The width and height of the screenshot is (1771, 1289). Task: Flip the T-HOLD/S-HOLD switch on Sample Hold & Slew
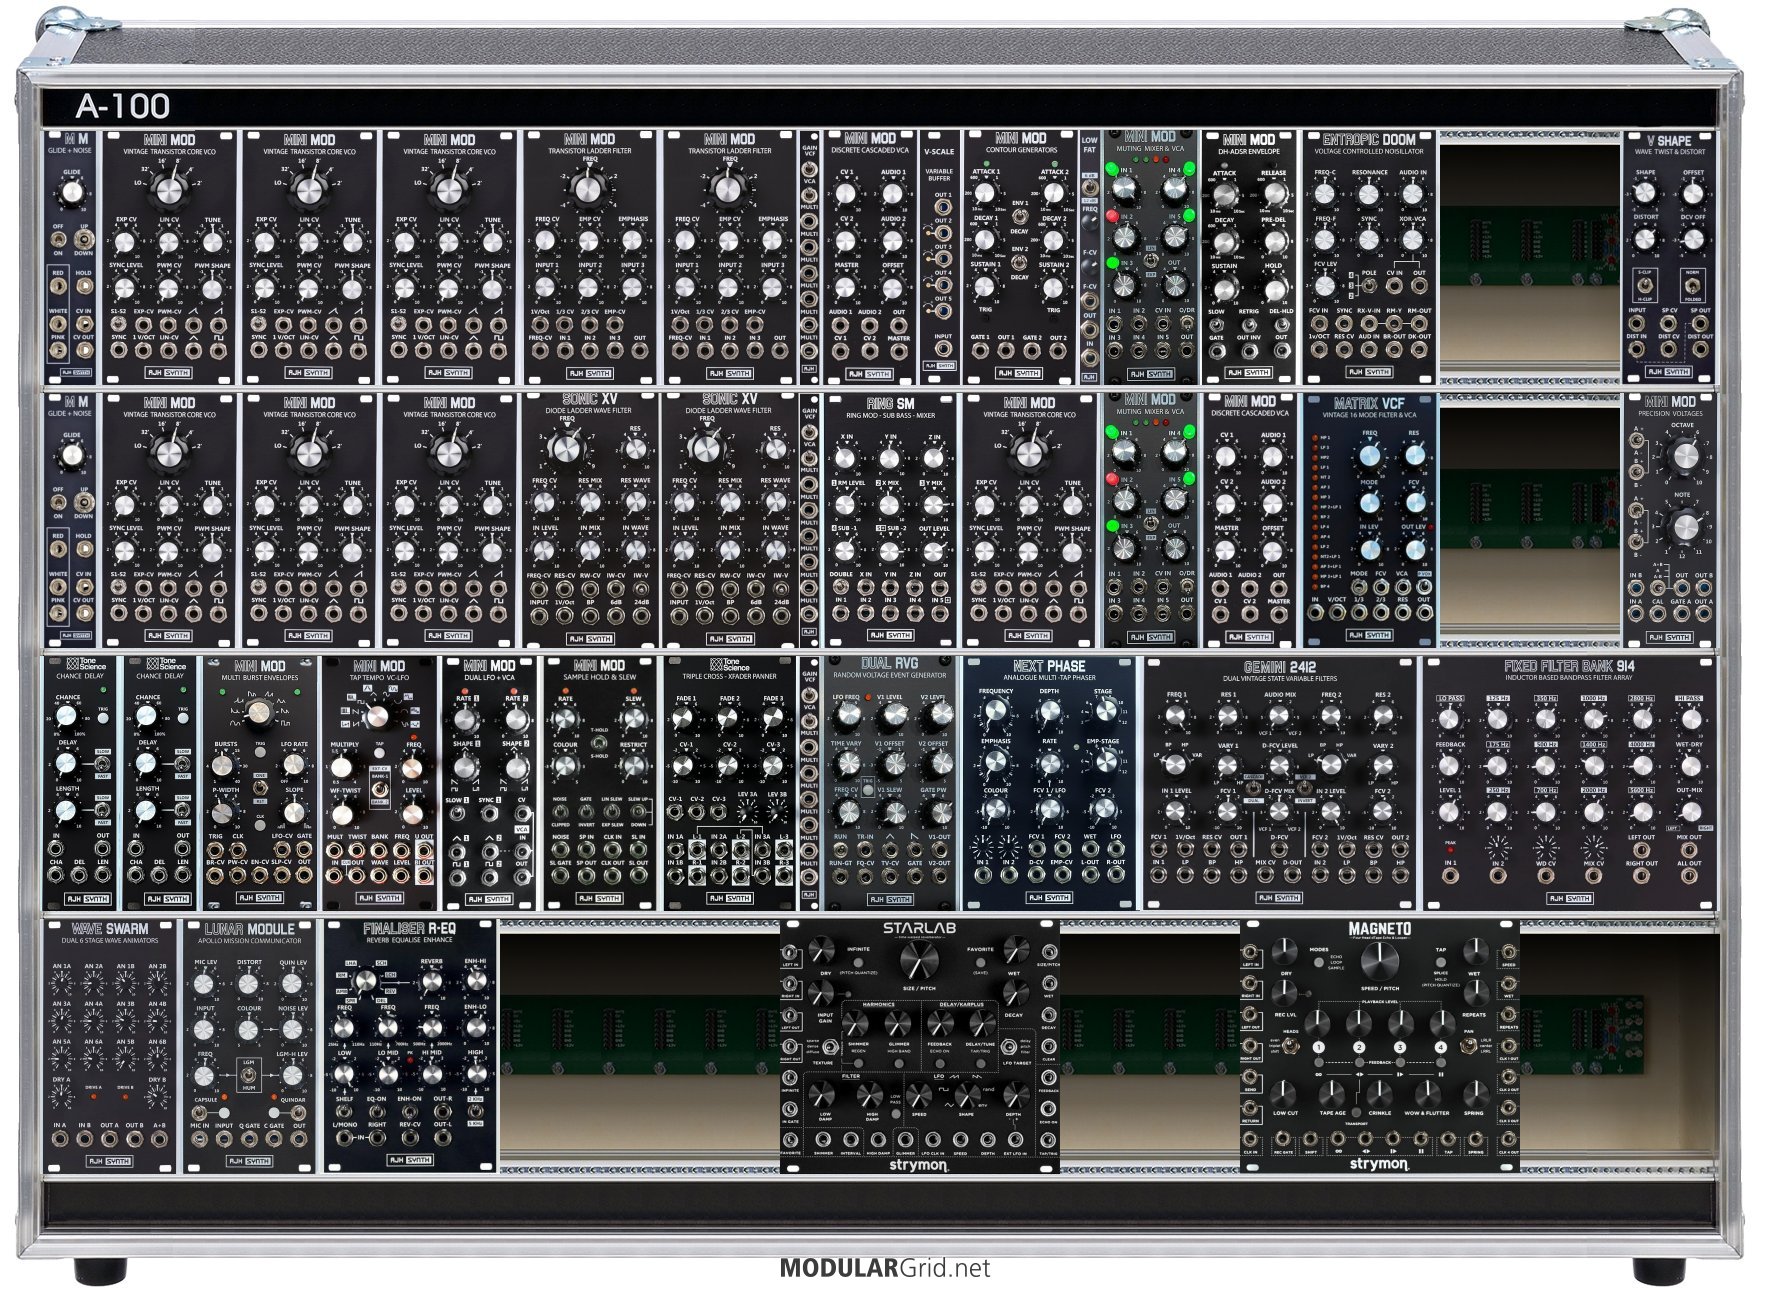[x=599, y=743]
